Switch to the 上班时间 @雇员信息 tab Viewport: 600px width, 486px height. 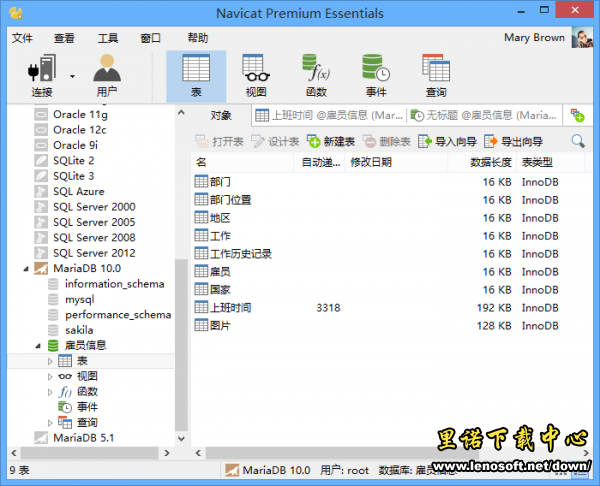coord(329,115)
